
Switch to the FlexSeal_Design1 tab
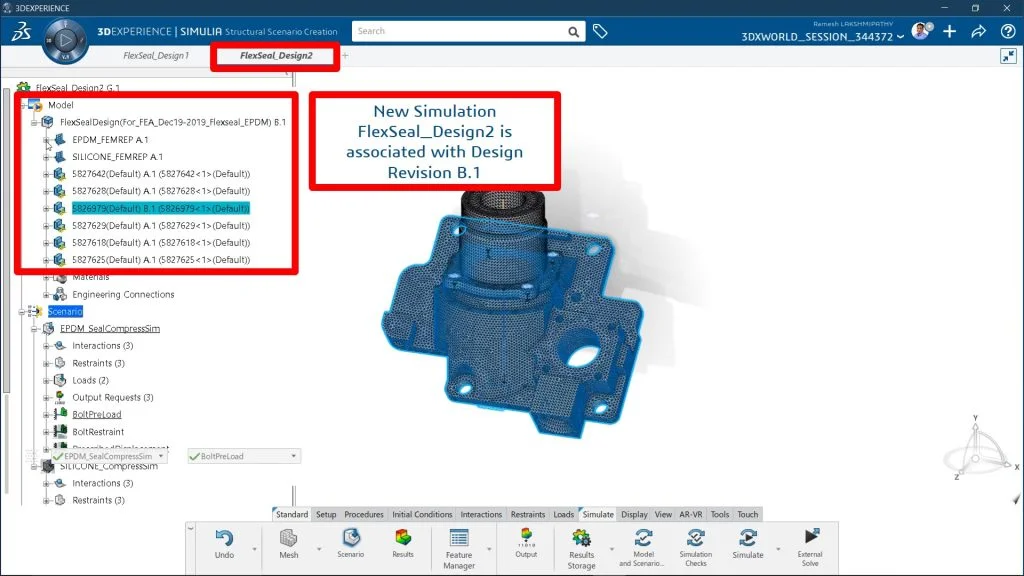pyautogui.click(x=156, y=56)
